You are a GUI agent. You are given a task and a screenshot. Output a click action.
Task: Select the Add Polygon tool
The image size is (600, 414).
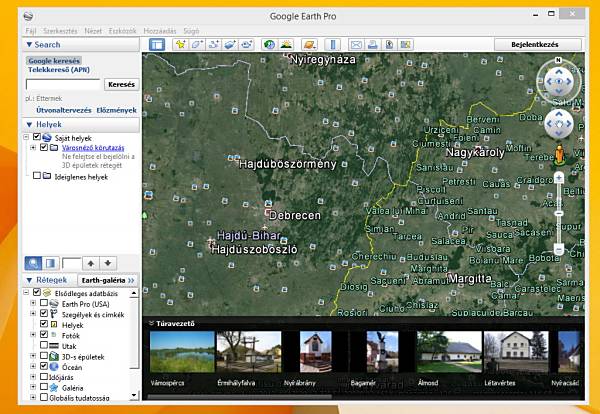[x=197, y=45]
